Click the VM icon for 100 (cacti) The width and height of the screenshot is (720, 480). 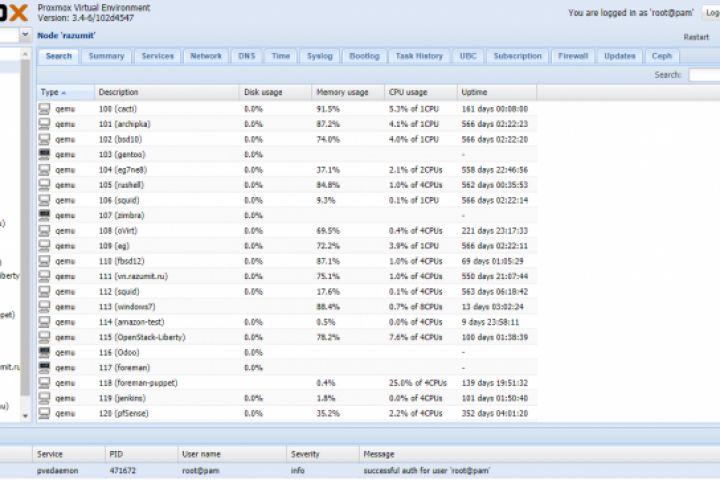44,109
